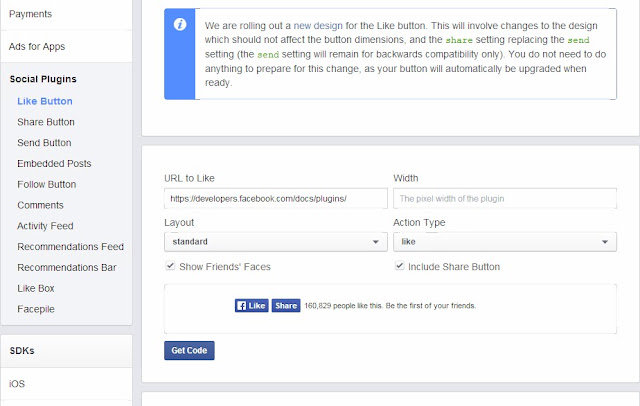Open Comments plugin page
This screenshot has height=406, width=640.
(40, 205)
